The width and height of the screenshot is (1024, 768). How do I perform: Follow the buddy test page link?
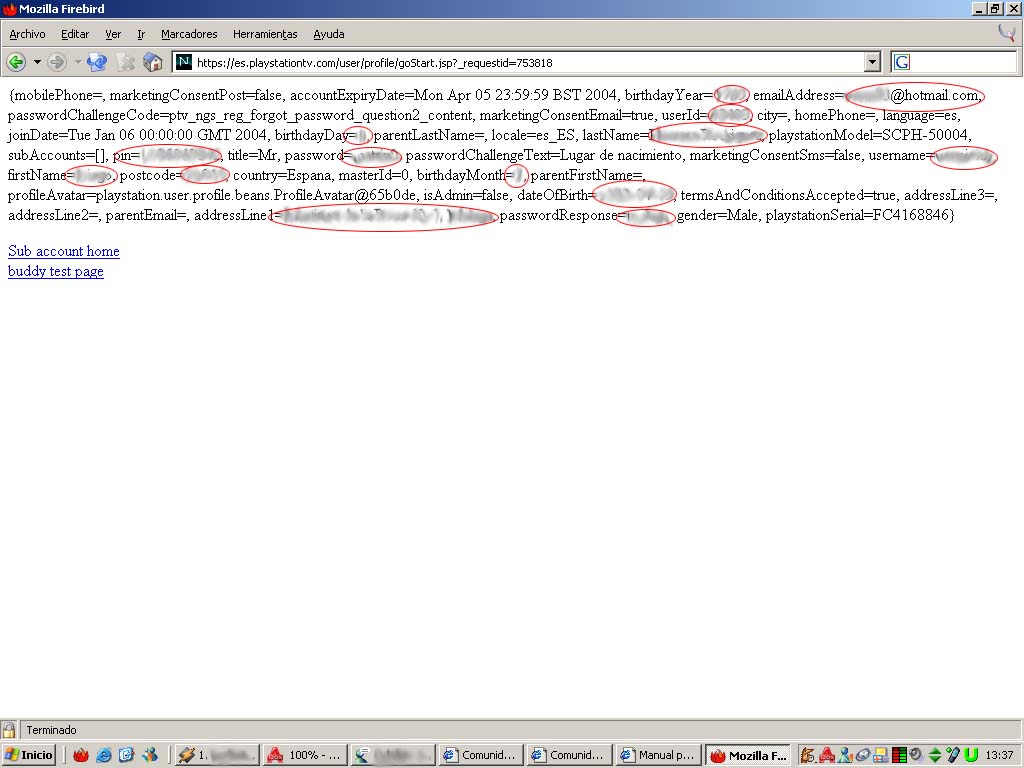(56, 271)
